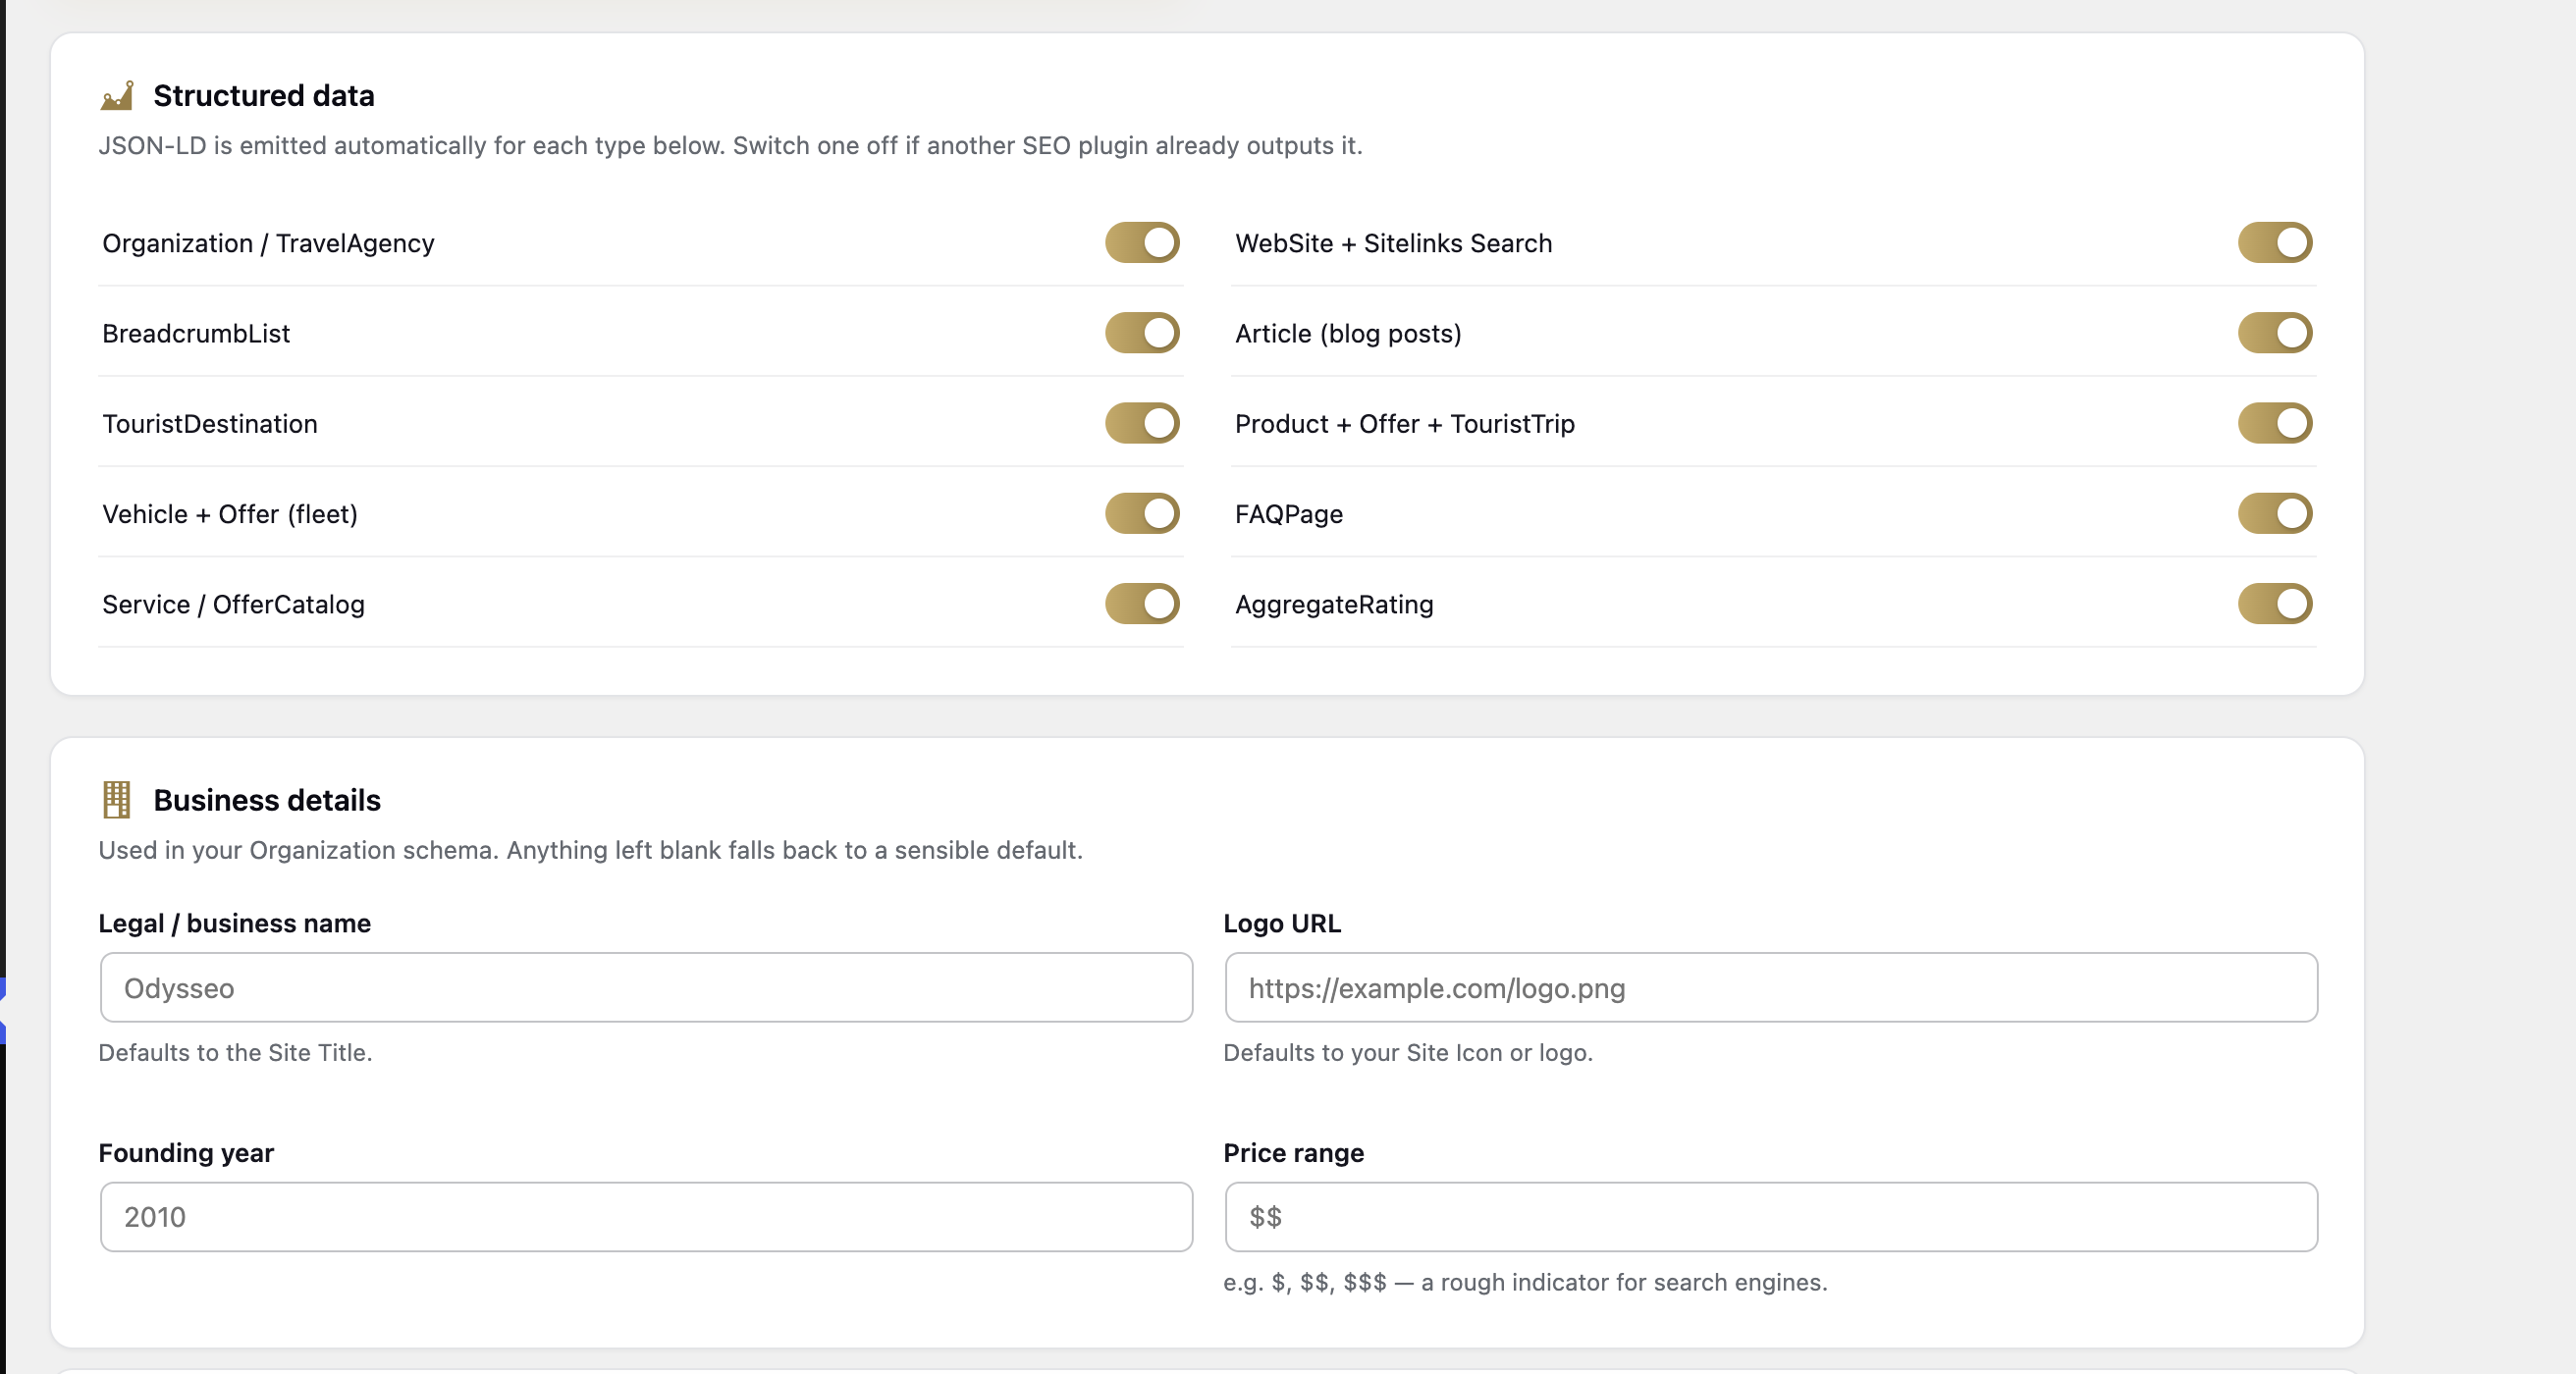The height and width of the screenshot is (1374, 2576).
Task: Click the TouristDestination label
Action: pyautogui.click(x=210, y=424)
